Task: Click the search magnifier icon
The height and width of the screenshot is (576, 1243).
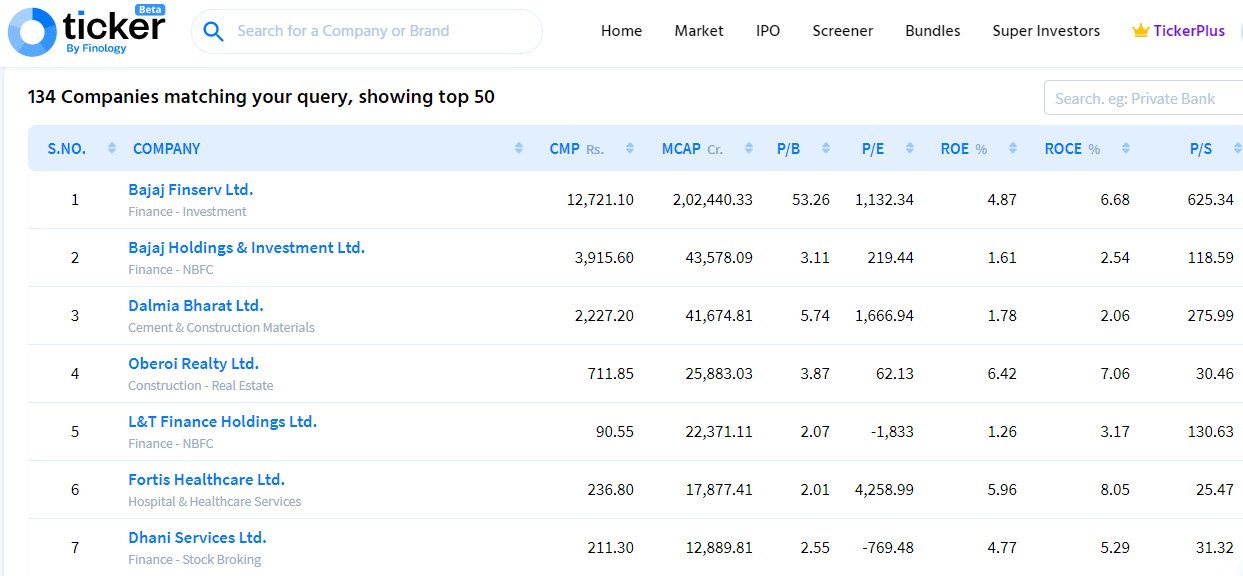Action: pos(213,32)
